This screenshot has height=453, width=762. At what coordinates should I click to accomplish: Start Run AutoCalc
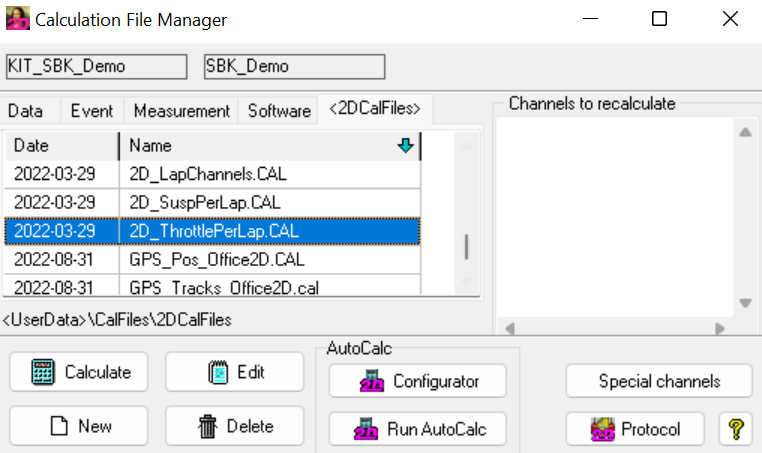[x=417, y=430]
